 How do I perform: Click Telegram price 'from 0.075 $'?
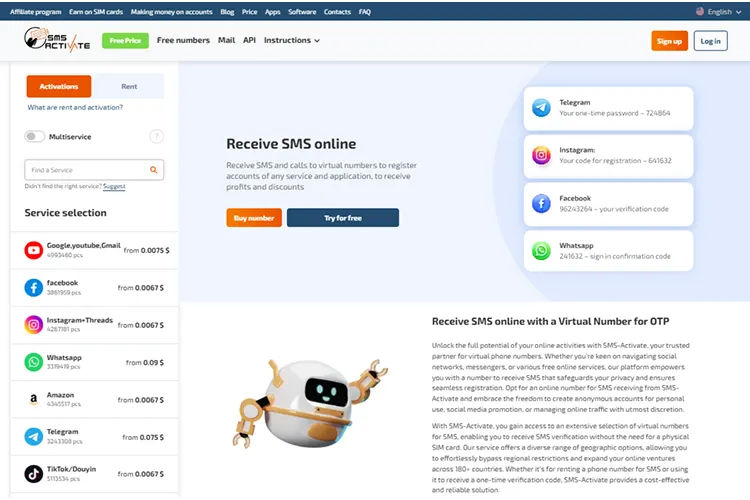[x=143, y=437]
